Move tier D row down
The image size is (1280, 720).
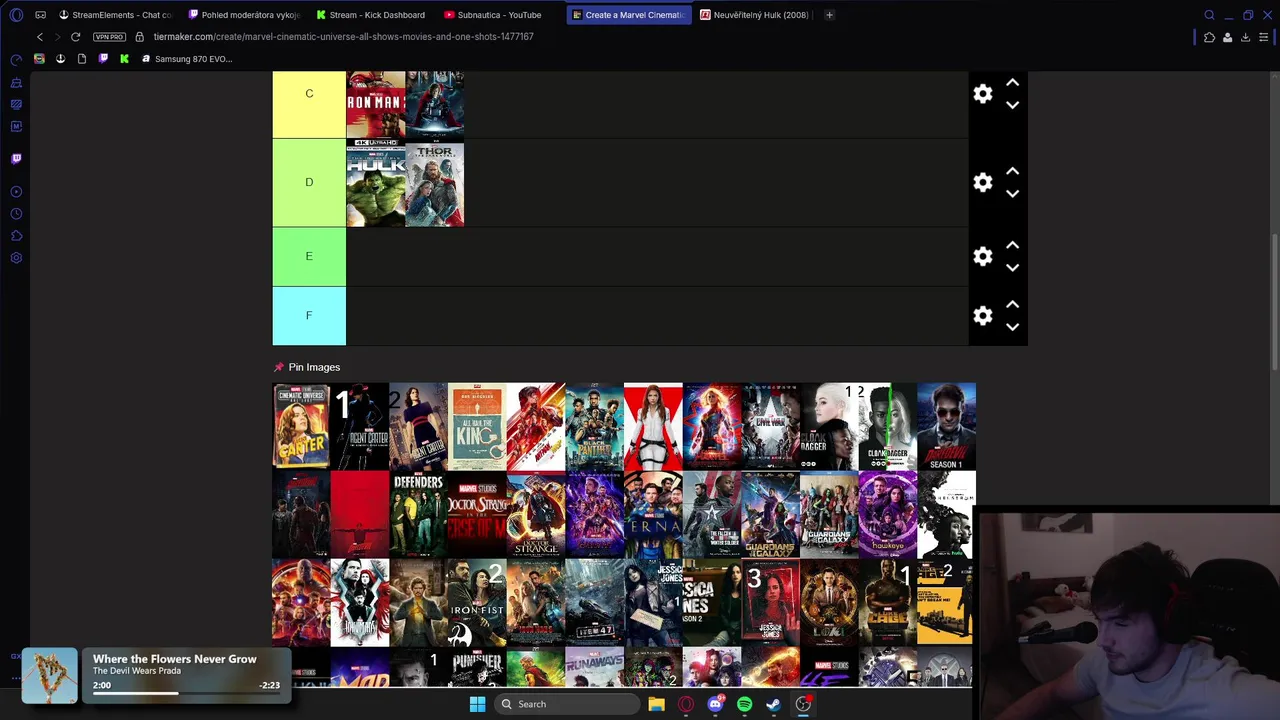pyautogui.click(x=1012, y=194)
